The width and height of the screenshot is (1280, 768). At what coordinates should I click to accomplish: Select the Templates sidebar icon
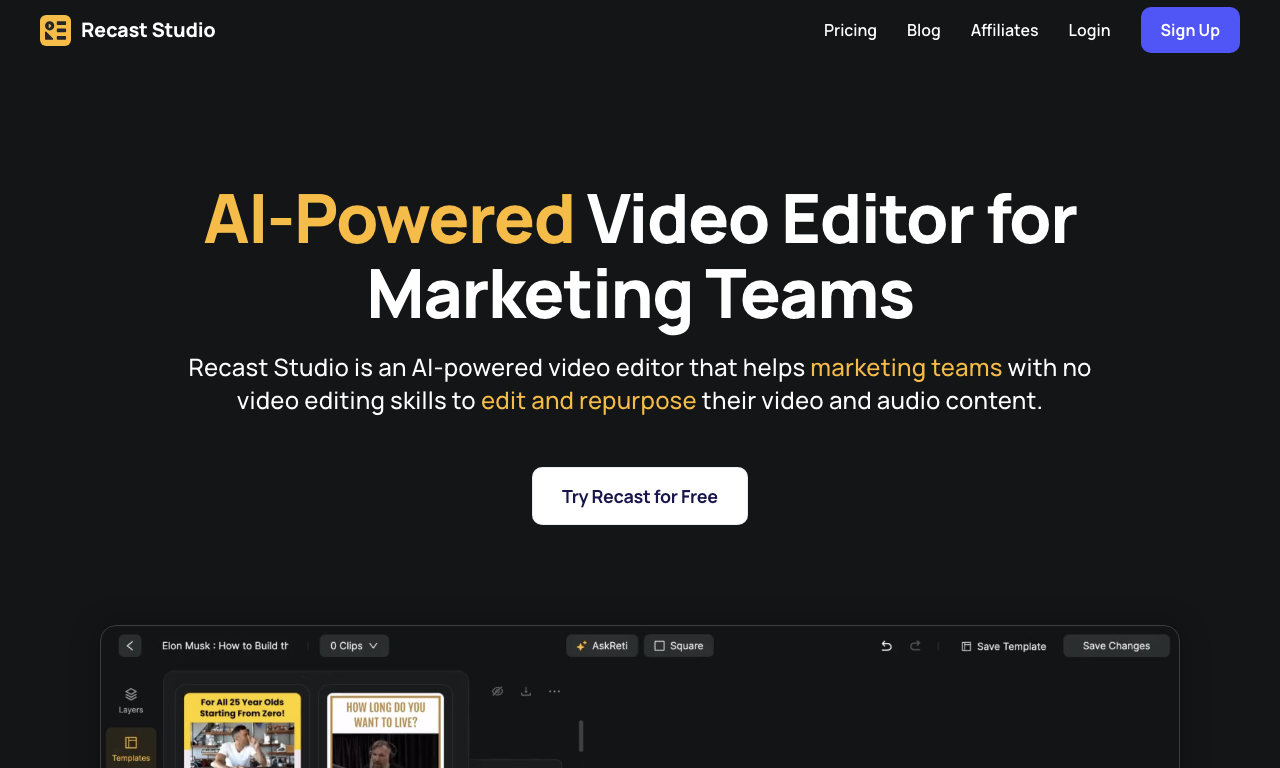131,748
